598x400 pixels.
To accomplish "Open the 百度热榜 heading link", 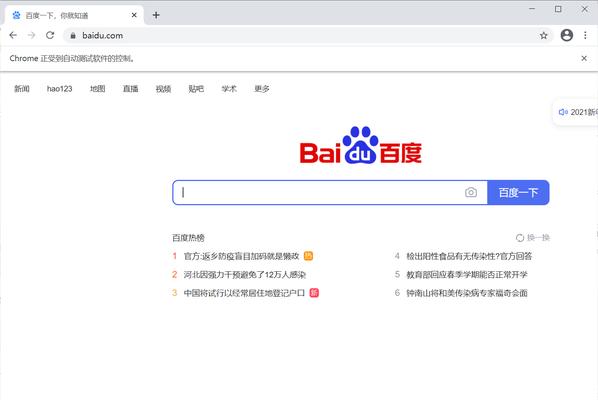I will (x=188, y=238).
